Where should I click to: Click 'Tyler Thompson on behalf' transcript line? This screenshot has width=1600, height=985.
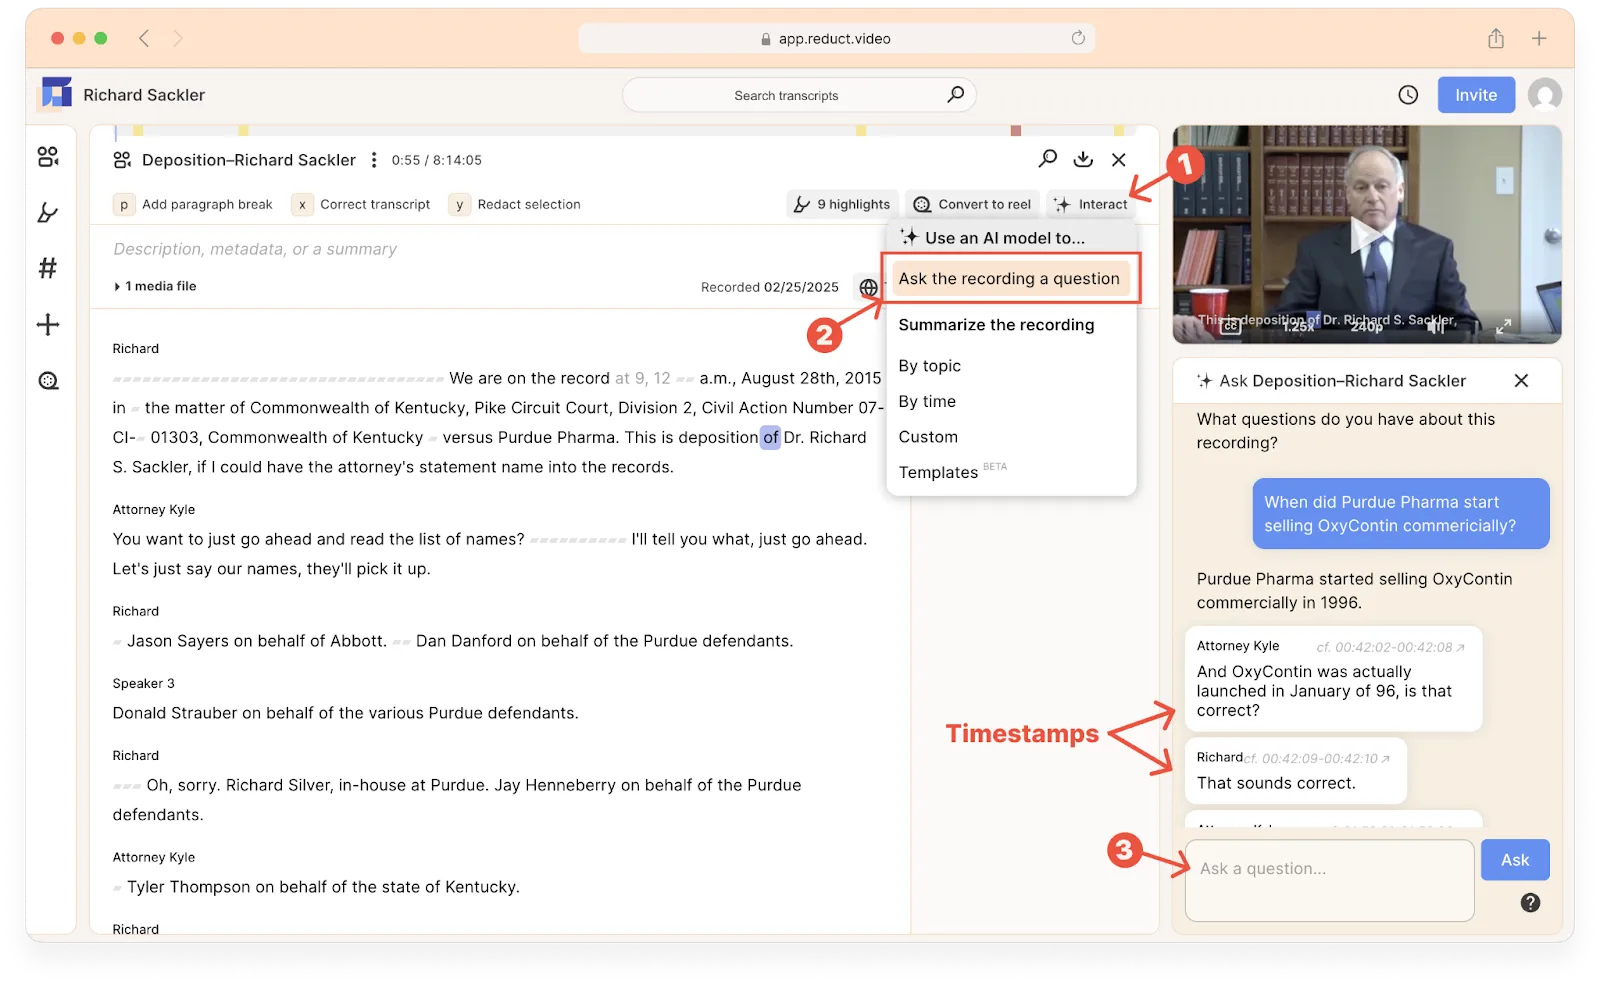(x=323, y=887)
